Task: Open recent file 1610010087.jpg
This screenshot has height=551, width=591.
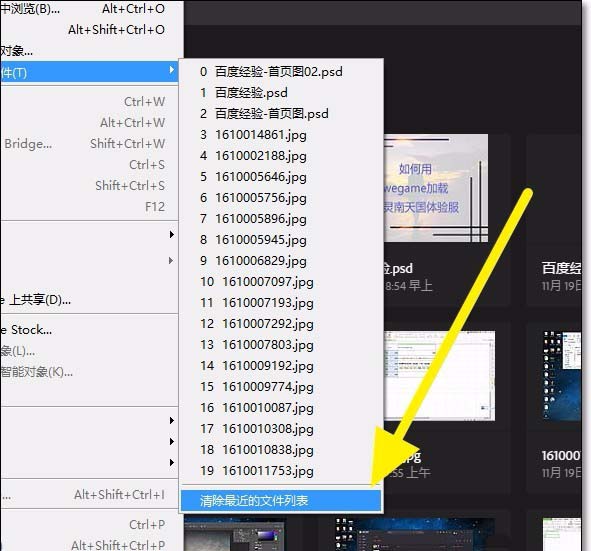Action: pos(281,408)
